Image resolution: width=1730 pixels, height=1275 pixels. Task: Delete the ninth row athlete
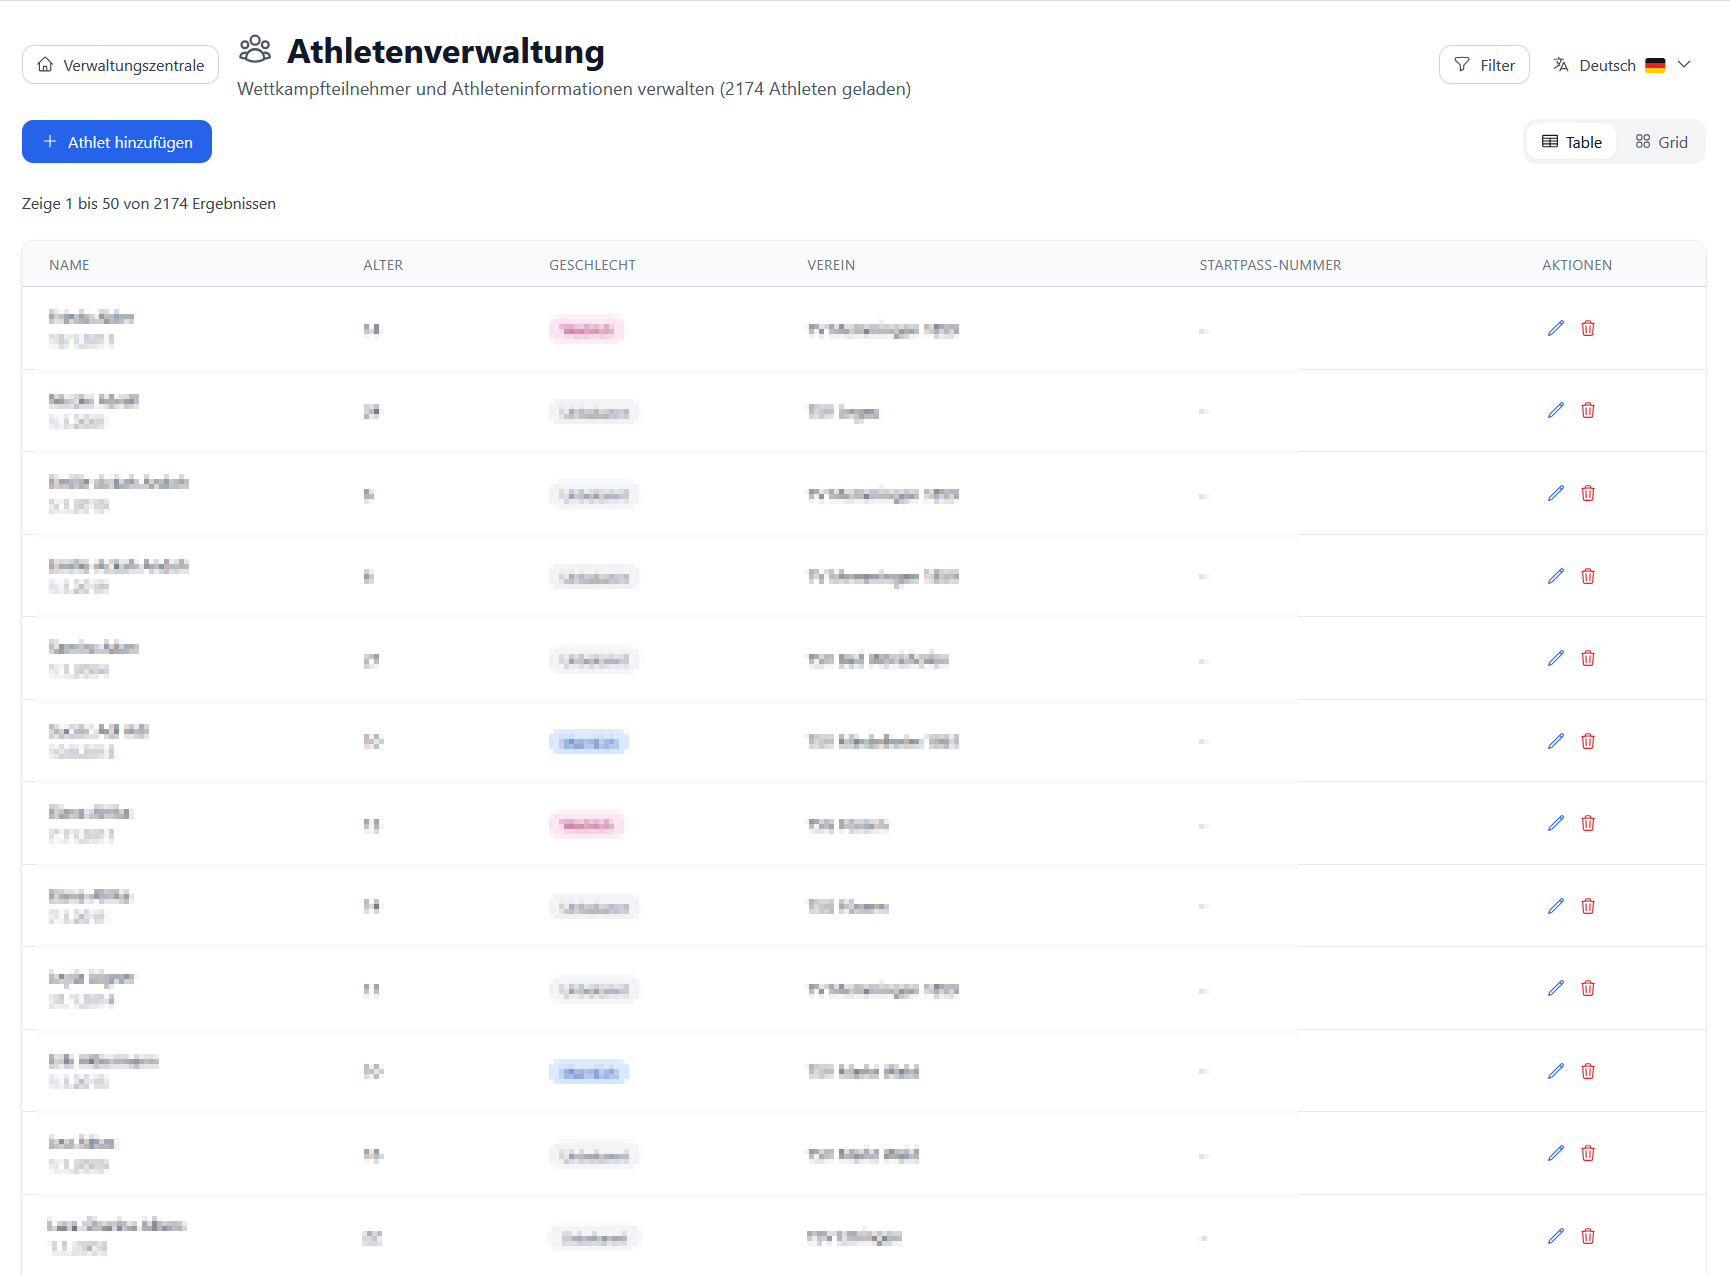(1588, 988)
